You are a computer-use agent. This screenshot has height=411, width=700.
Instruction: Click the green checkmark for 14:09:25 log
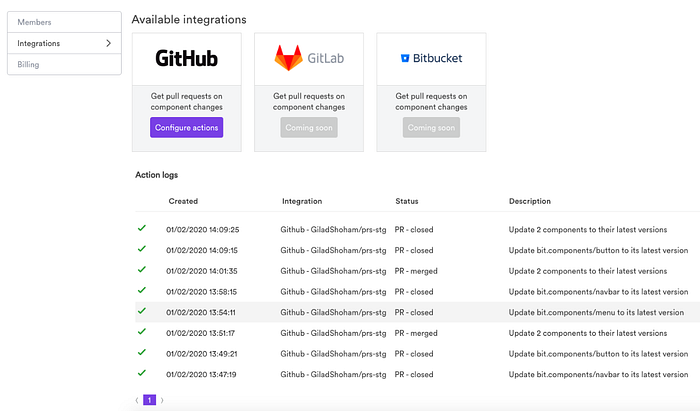pyautogui.click(x=142, y=228)
